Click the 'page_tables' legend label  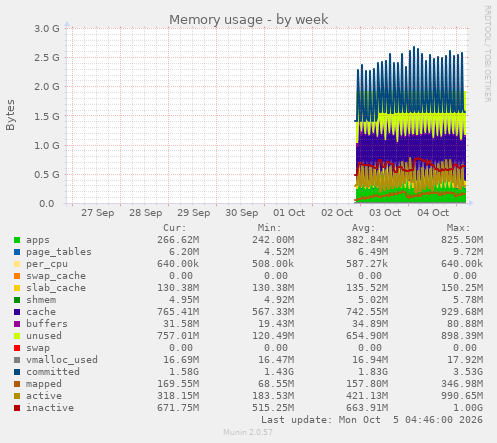[x=59, y=252]
